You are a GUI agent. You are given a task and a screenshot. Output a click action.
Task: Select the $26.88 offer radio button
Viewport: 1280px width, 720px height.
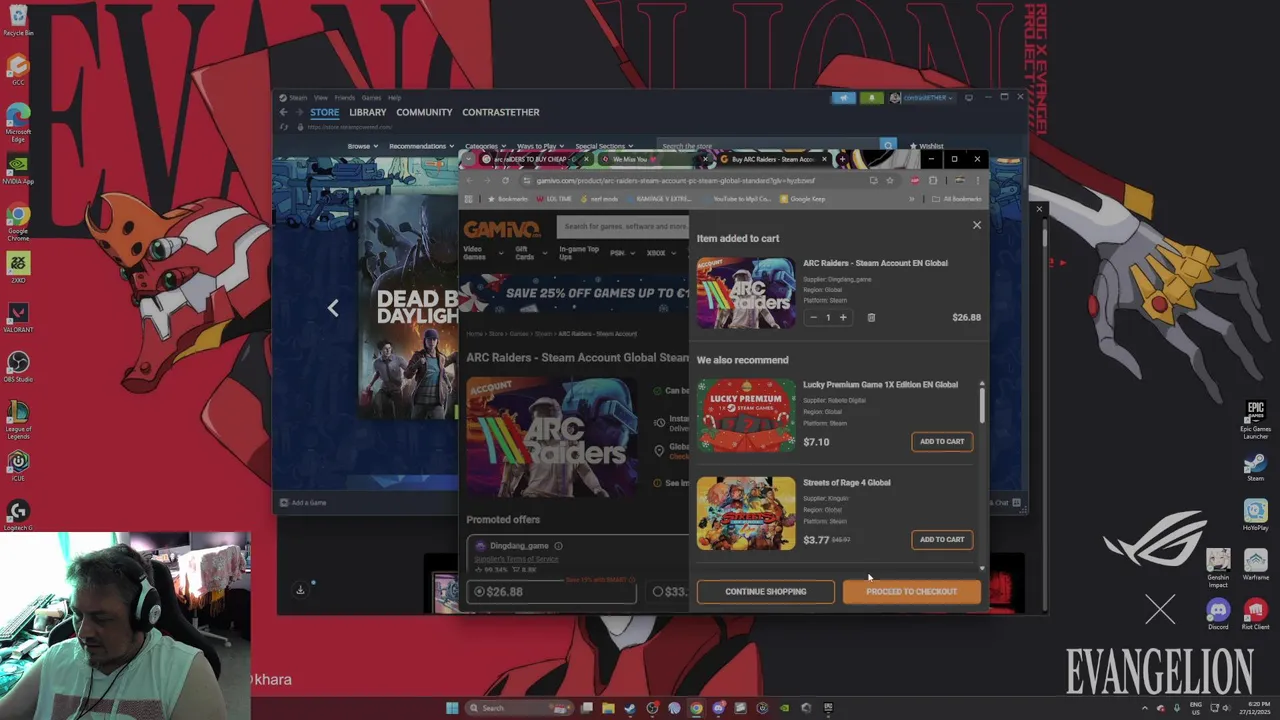click(x=479, y=591)
